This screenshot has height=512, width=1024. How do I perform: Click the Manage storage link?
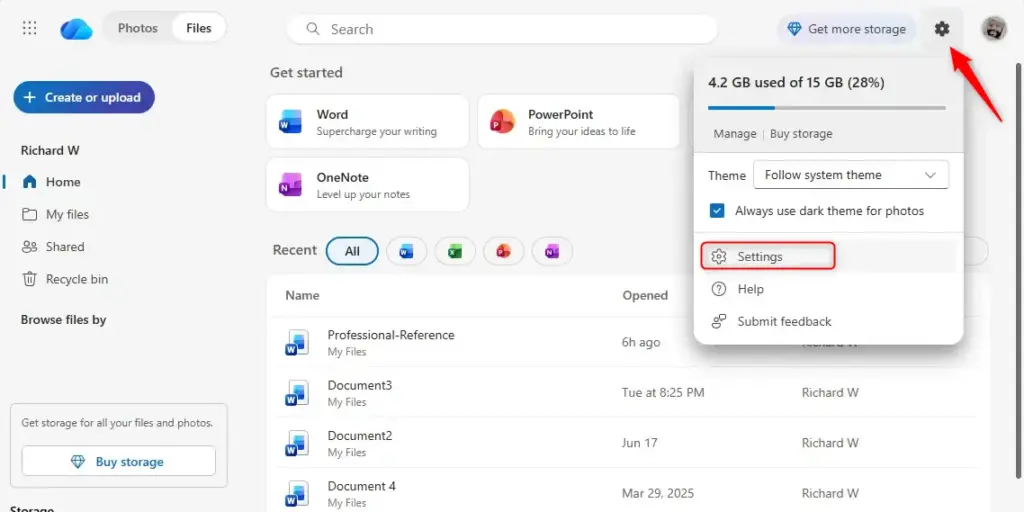735,133
